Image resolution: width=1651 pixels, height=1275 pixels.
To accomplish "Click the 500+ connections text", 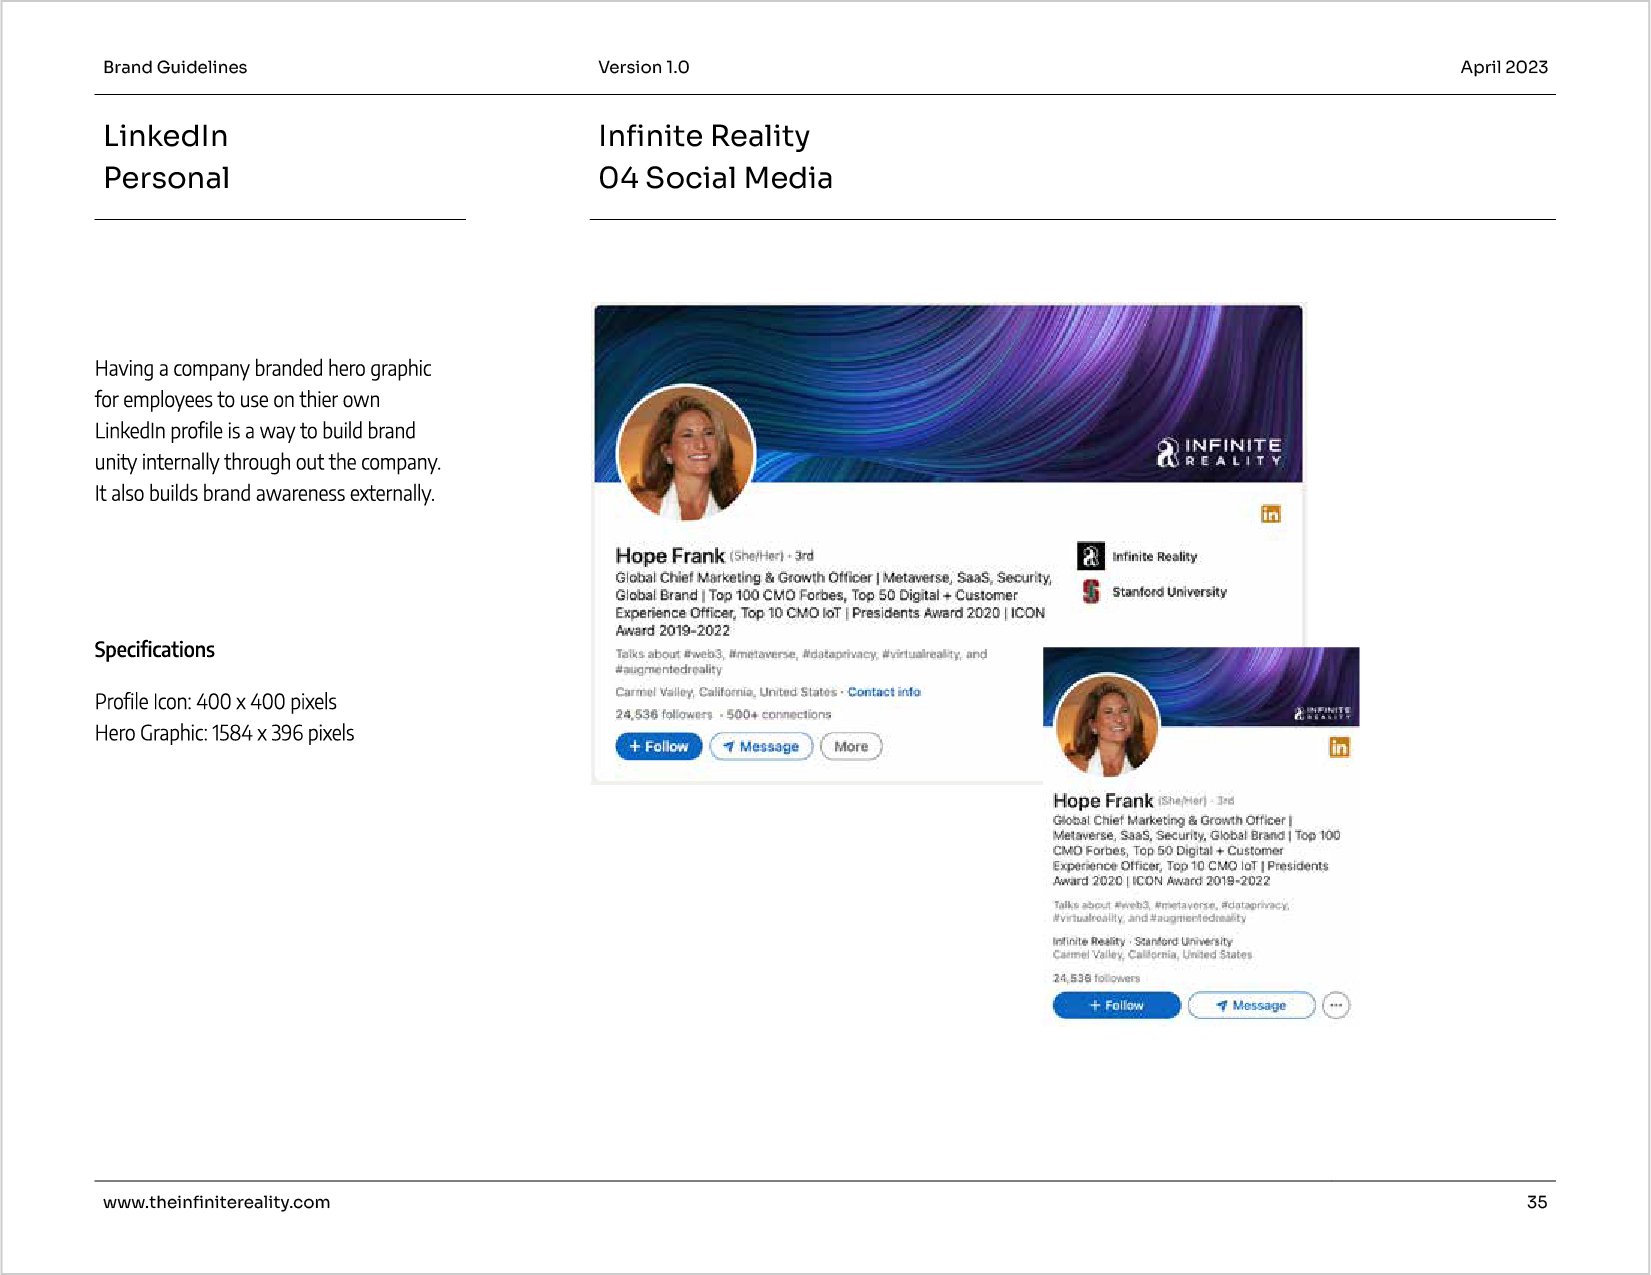I will (x=778, y=715).
